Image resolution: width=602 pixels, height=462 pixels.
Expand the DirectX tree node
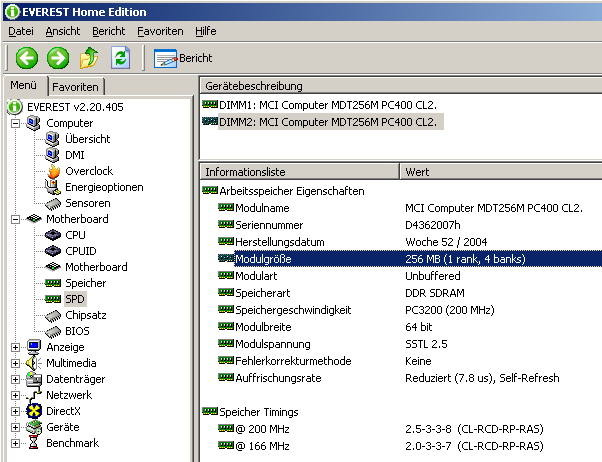point(15,411)
